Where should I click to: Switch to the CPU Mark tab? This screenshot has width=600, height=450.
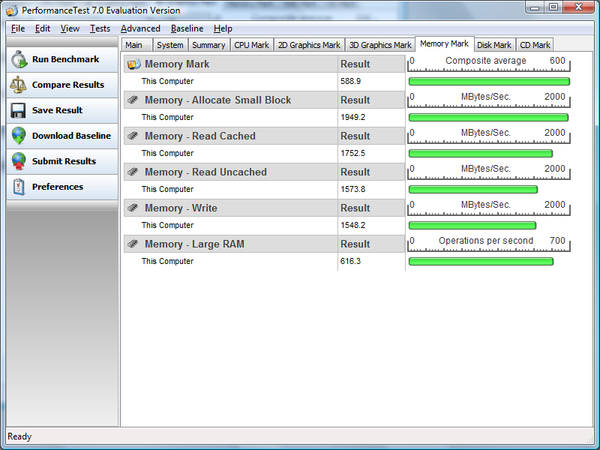pyautogui.click(x=251, y=45)
